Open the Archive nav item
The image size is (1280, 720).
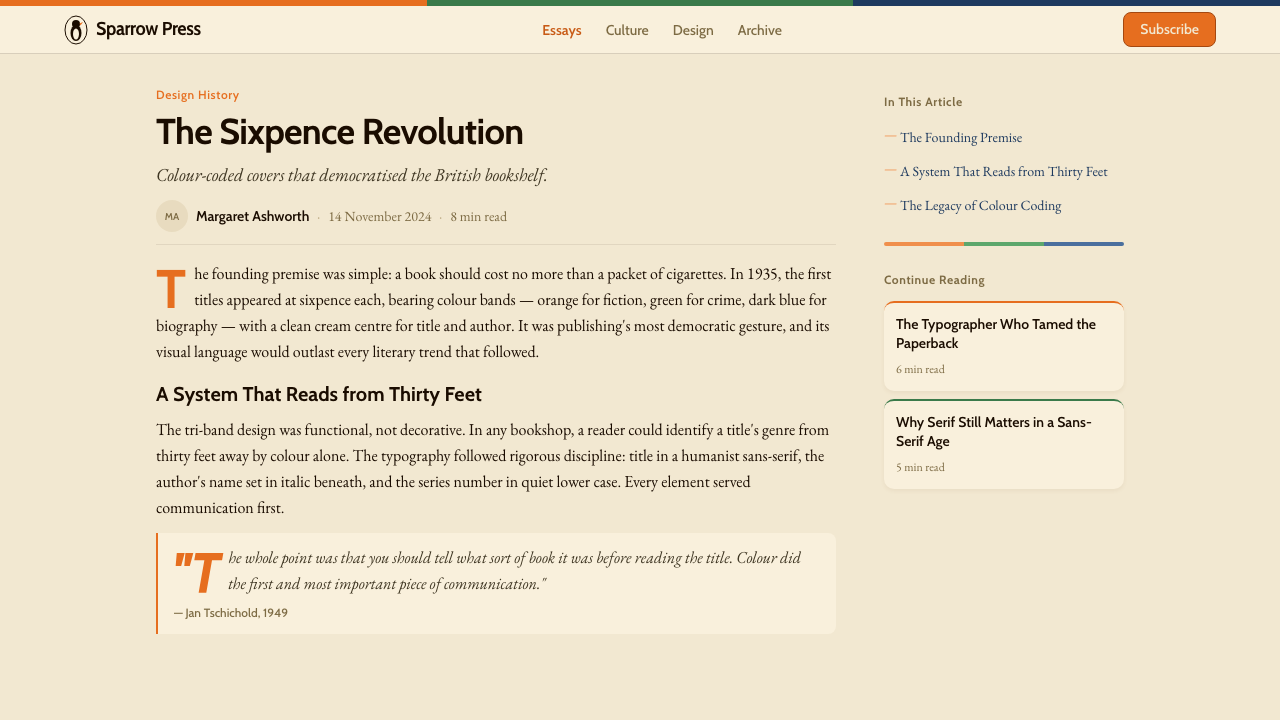760,30
